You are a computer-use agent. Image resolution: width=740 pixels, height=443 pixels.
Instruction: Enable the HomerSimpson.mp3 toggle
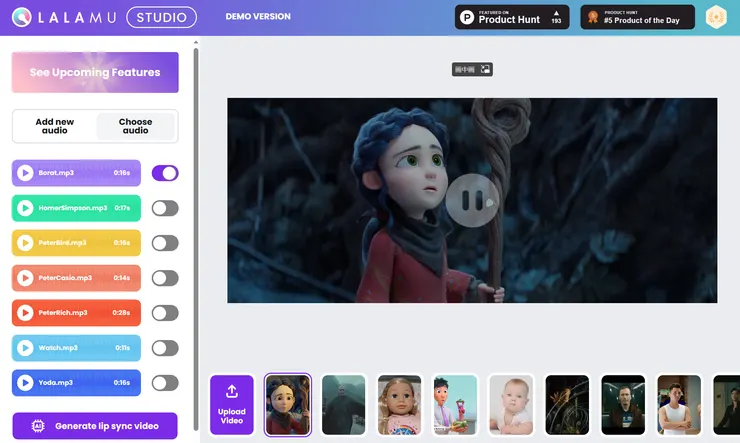coord(165,208)
